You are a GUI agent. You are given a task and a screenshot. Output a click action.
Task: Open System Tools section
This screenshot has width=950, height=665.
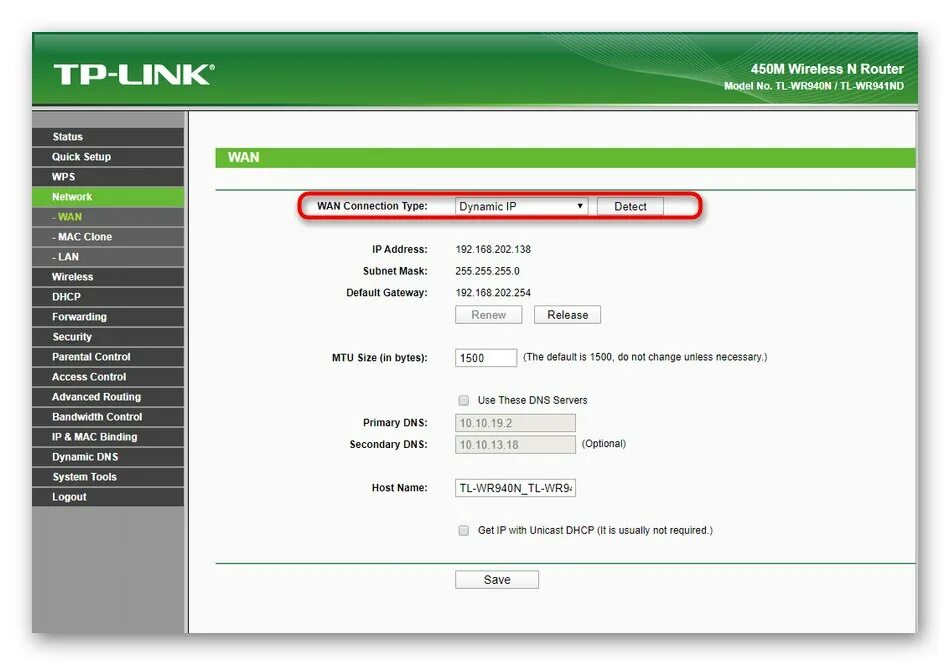click(108, 477)
